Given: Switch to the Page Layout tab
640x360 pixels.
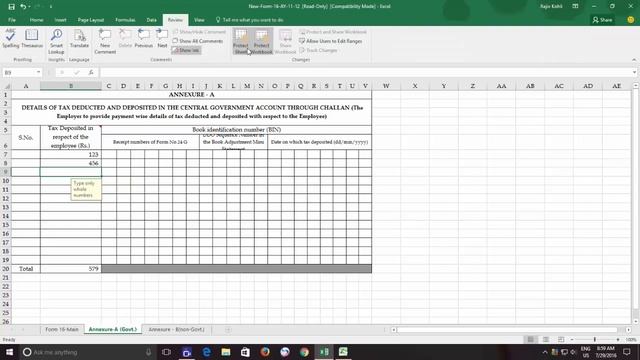Looking at the screenshot, I should tap(91, 20).
